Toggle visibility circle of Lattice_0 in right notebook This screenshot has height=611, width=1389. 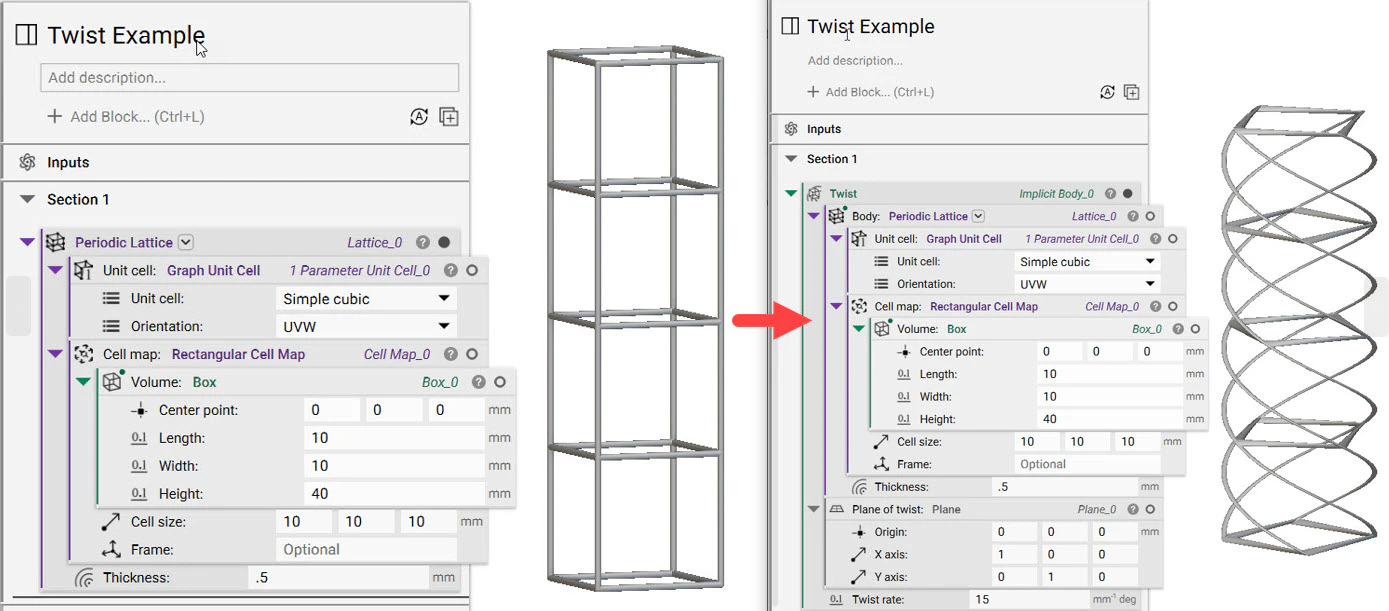pyautogui.click(x=1150, y=216)
